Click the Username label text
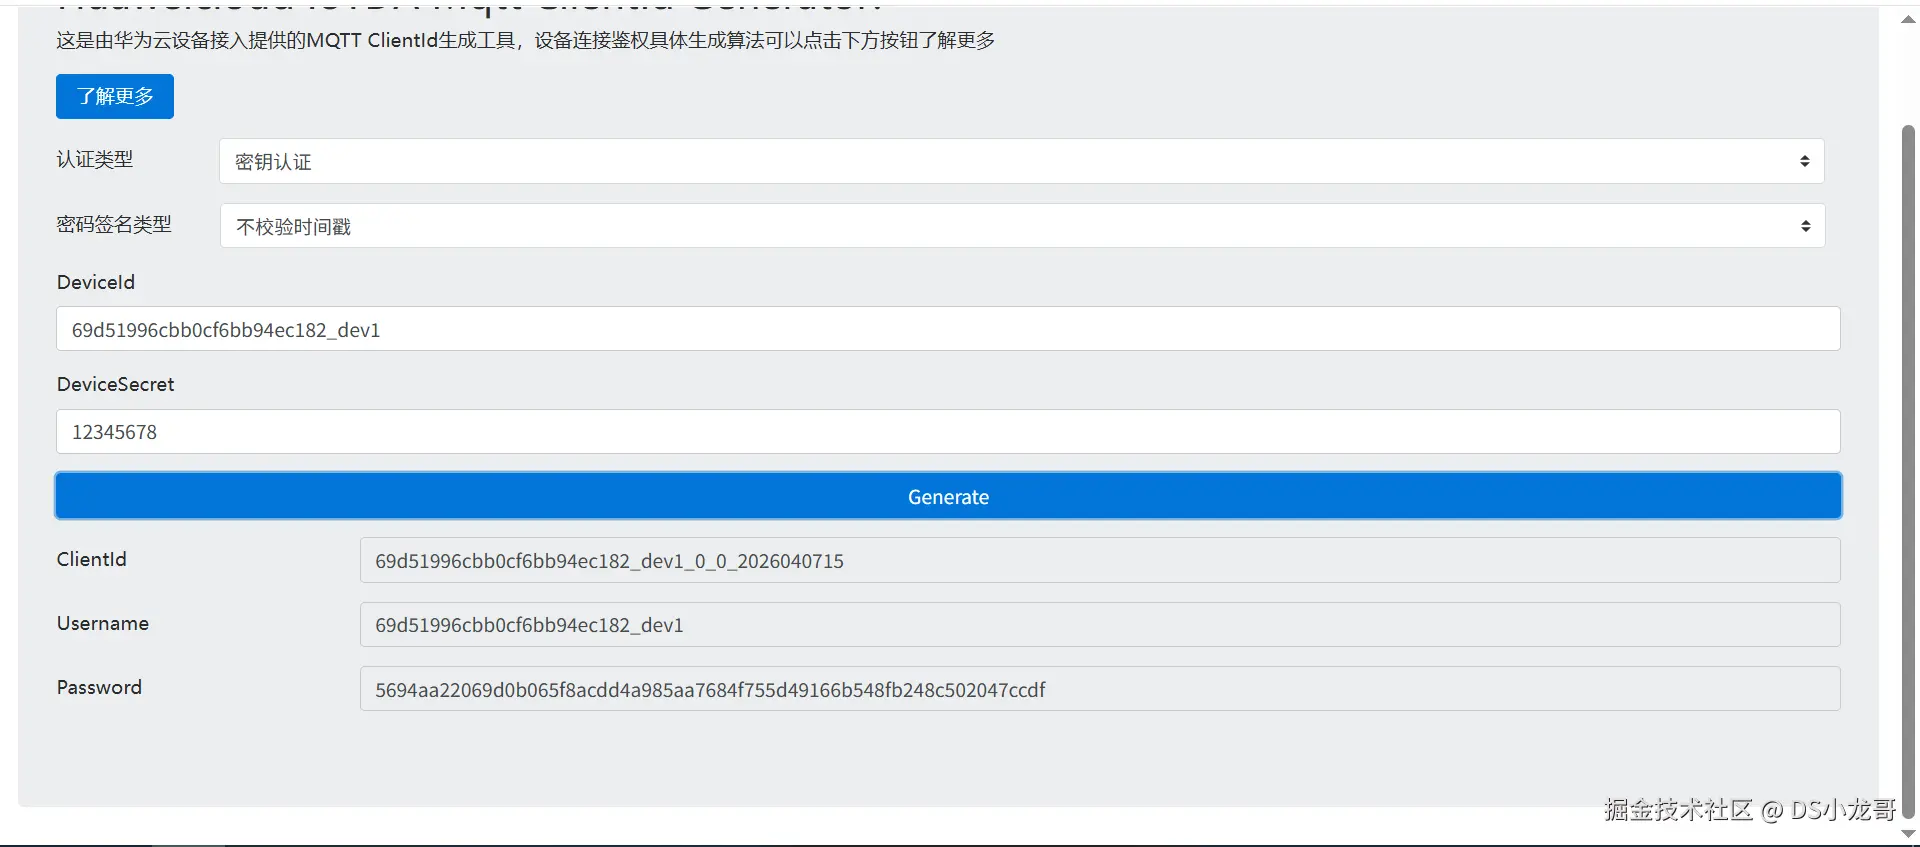Image resolution: width=1920 pixels, height=847 pixels. (103, 623)
